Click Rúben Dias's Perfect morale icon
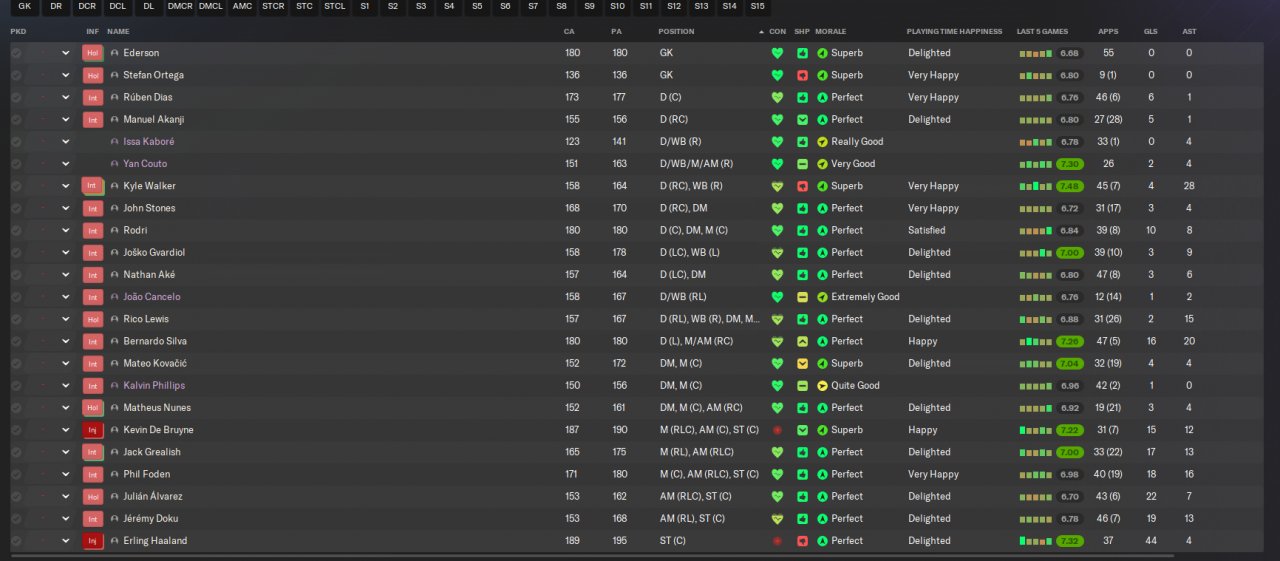 [x=822, y=97]
